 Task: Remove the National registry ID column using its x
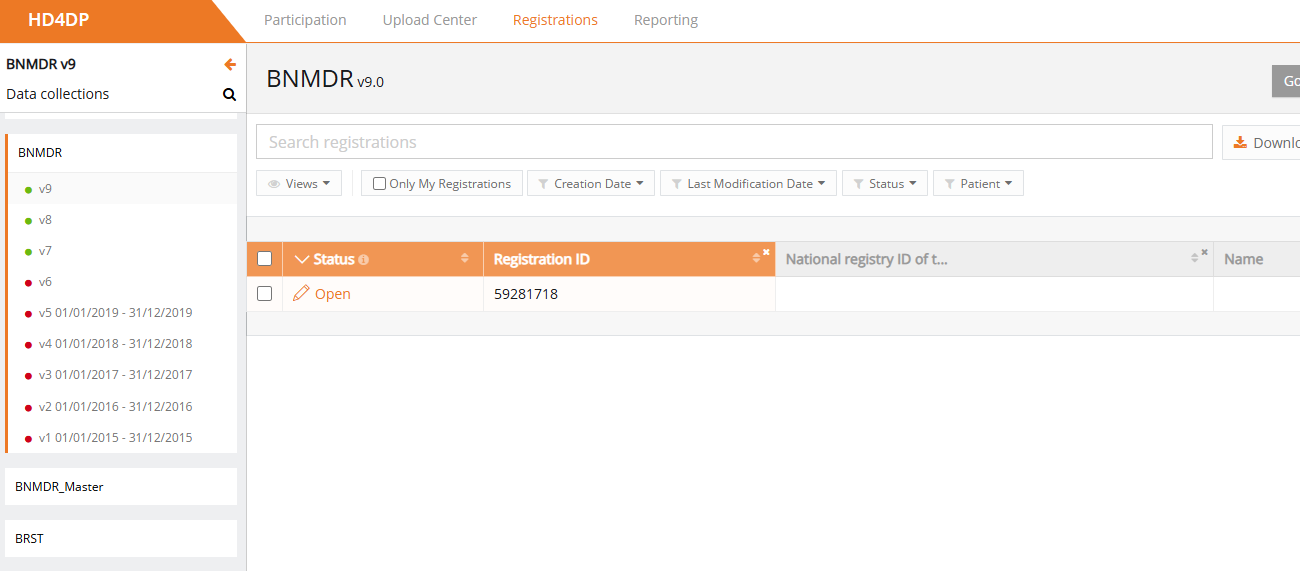click(x=1204, y=252)
